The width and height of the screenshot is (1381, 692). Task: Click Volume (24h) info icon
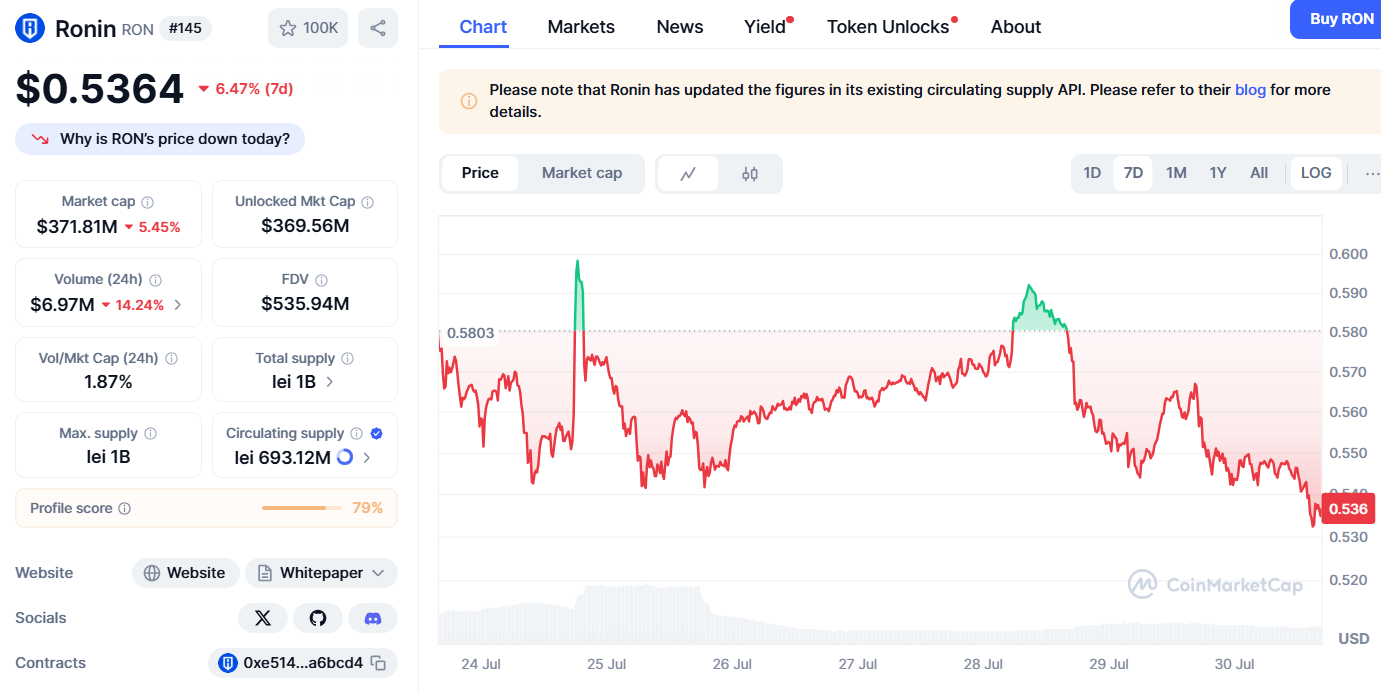(x=155, y=280)
